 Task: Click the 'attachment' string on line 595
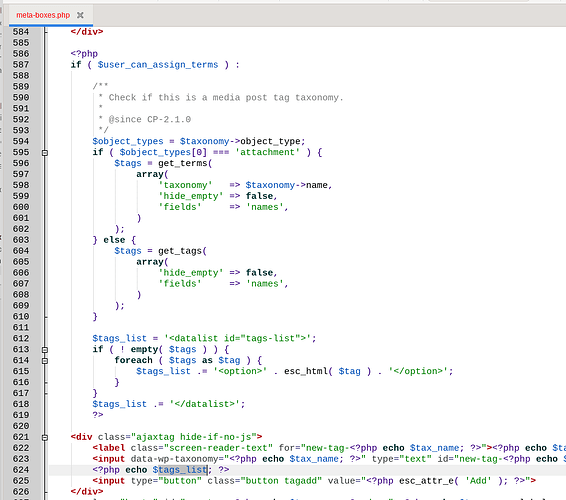coord(267,152)
